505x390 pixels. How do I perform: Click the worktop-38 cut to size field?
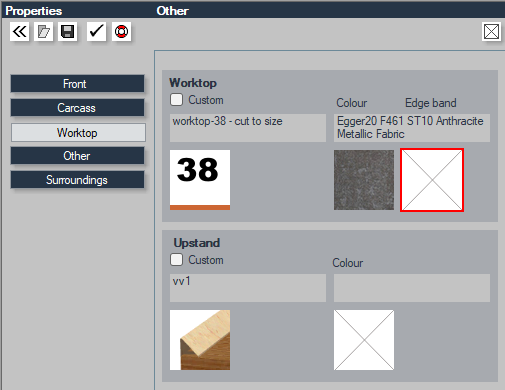(248, 128)
